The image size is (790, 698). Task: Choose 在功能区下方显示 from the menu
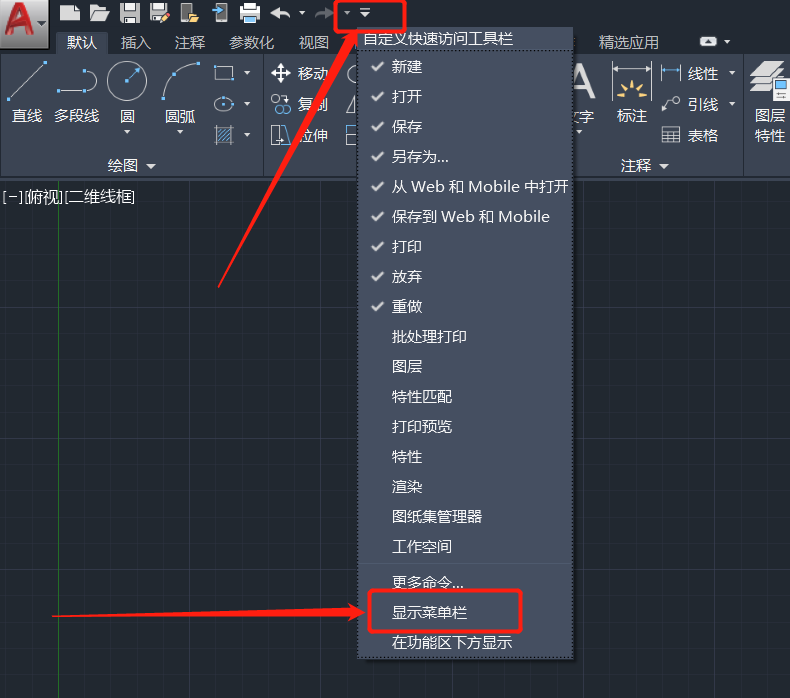click(x=465, y=643)
